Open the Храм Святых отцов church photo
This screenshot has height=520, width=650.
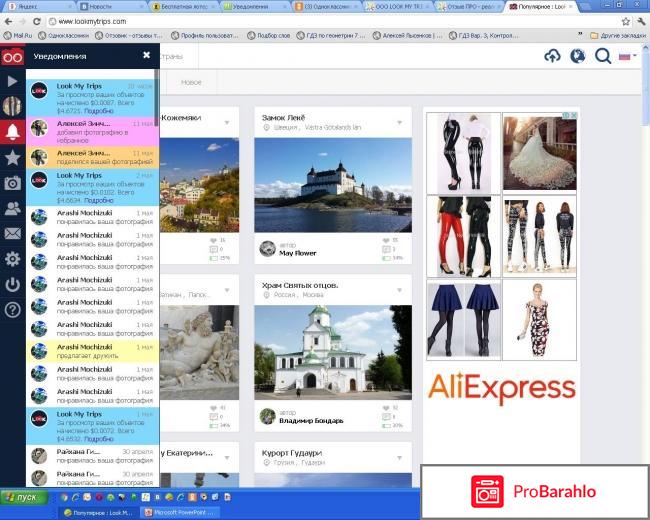pyautogui.click(x=333, y=352)
